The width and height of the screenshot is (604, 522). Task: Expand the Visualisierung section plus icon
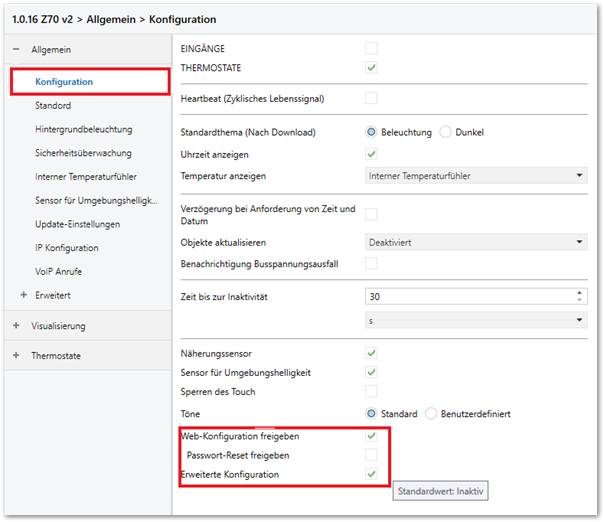coord(16,326)
